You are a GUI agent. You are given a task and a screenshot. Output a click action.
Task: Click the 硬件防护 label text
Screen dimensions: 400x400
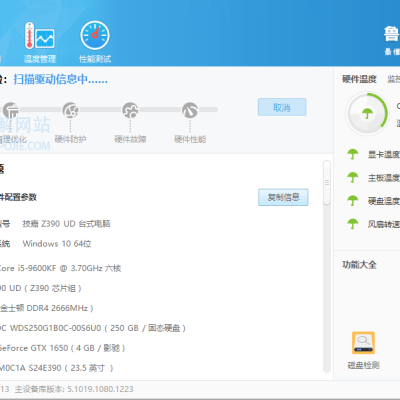point(70,139)
